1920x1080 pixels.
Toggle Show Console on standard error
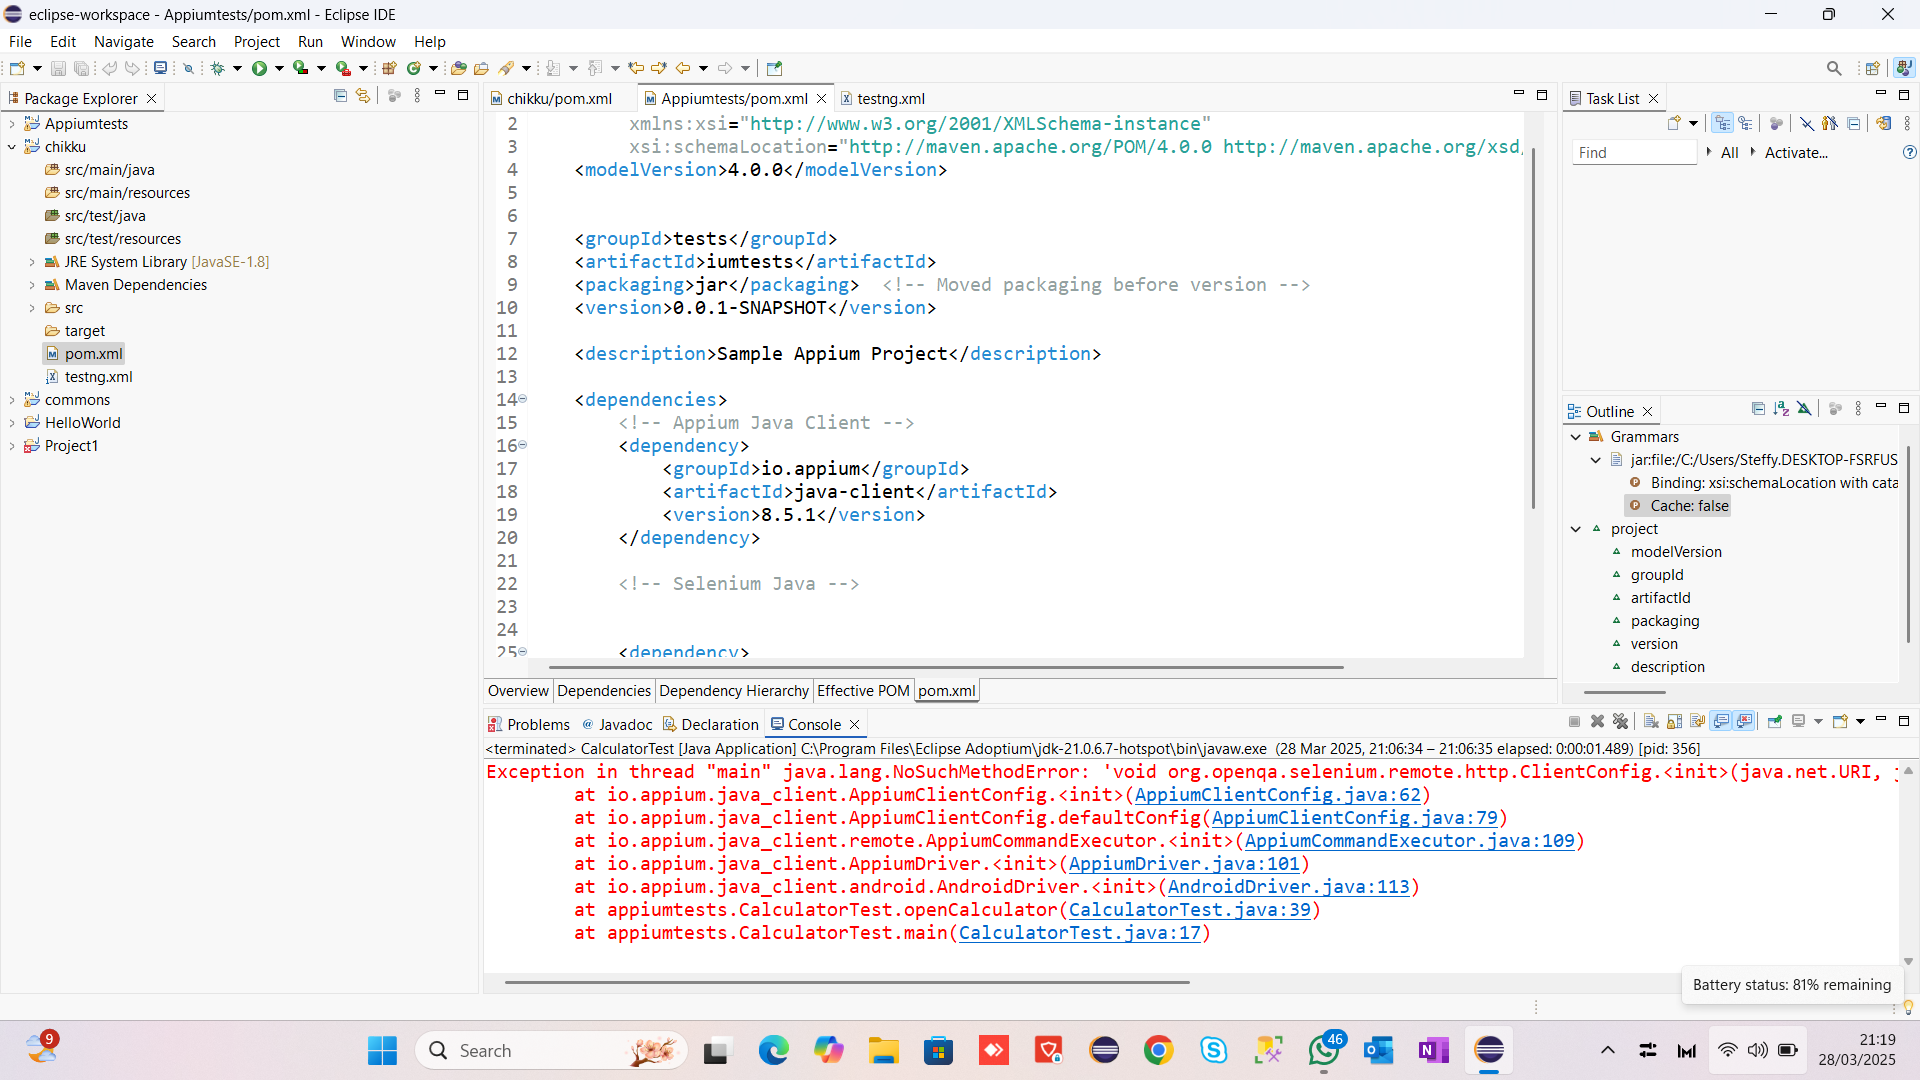(x=1745, y=722)
